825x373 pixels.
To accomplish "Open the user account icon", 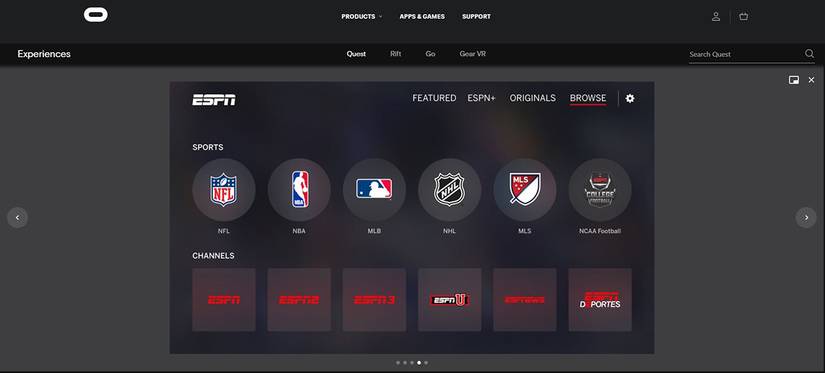I will pyautogui.click(x=716, y=17).
